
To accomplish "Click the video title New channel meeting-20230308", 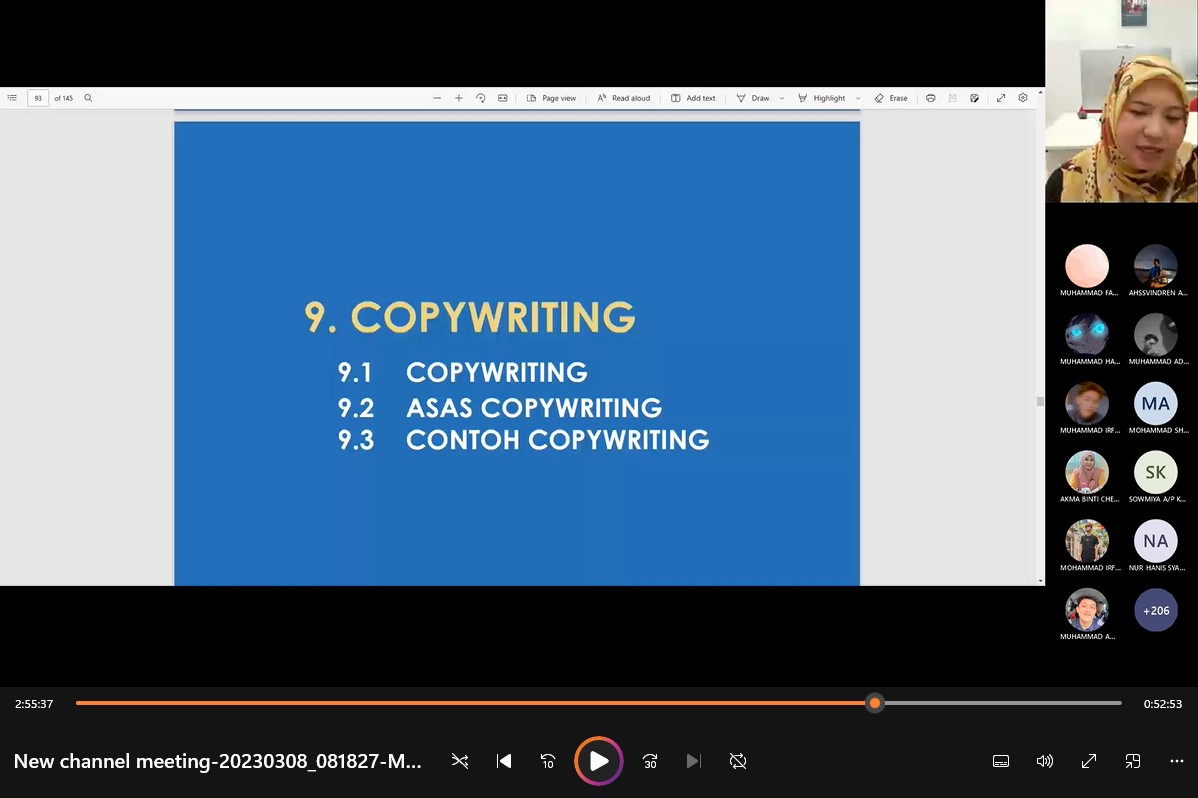I will tap(218, 761).
